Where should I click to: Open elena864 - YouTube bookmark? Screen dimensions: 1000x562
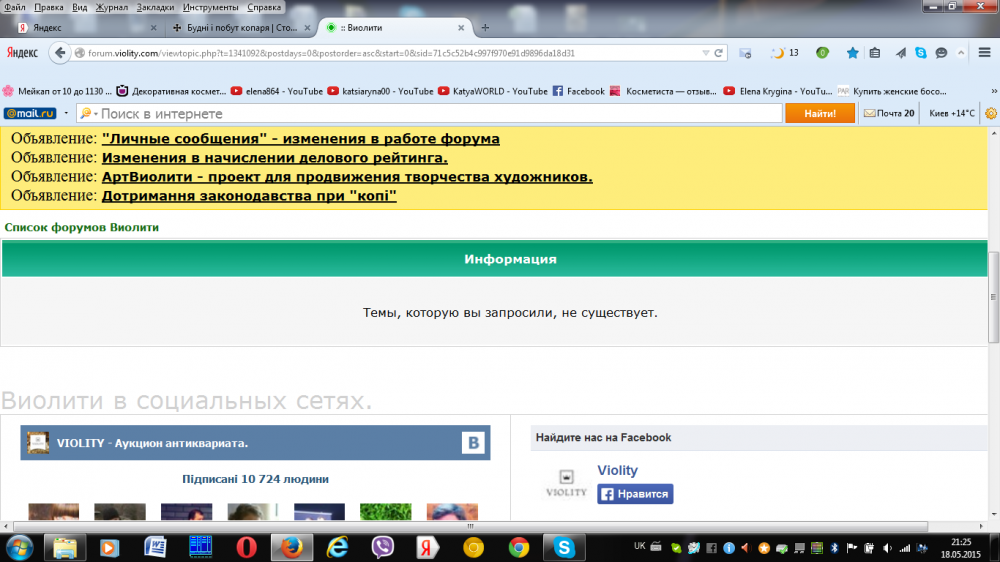coord(277,91)
